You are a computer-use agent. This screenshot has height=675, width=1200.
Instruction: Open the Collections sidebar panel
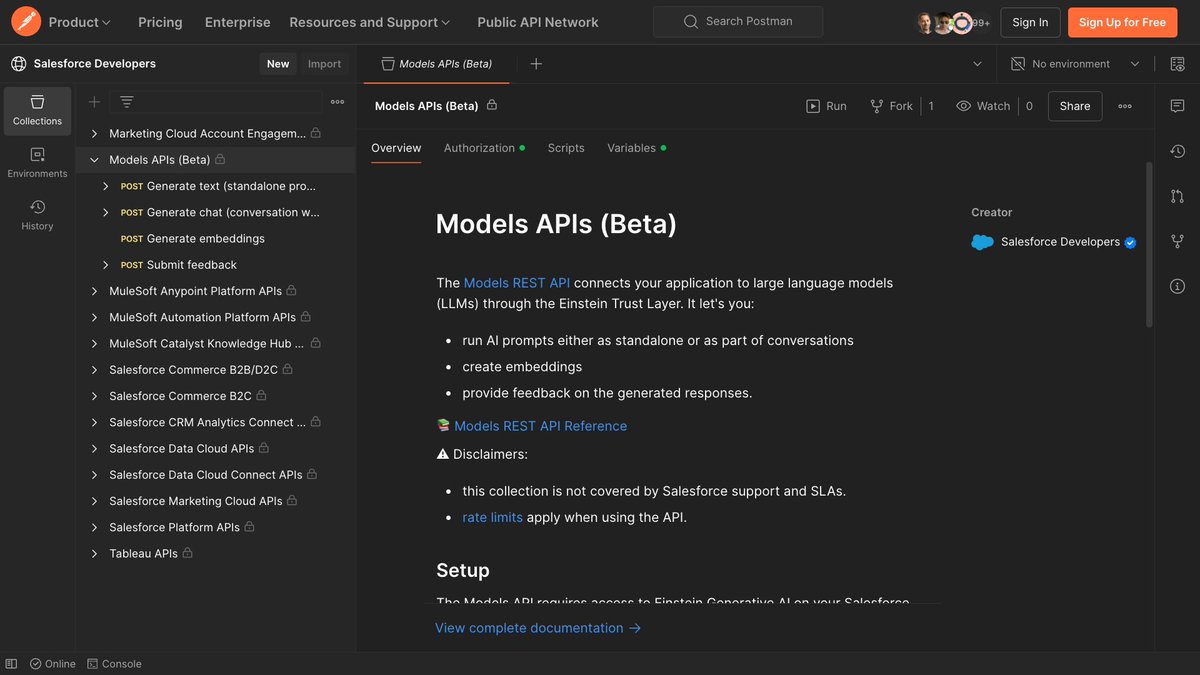[x=37, y=111]
